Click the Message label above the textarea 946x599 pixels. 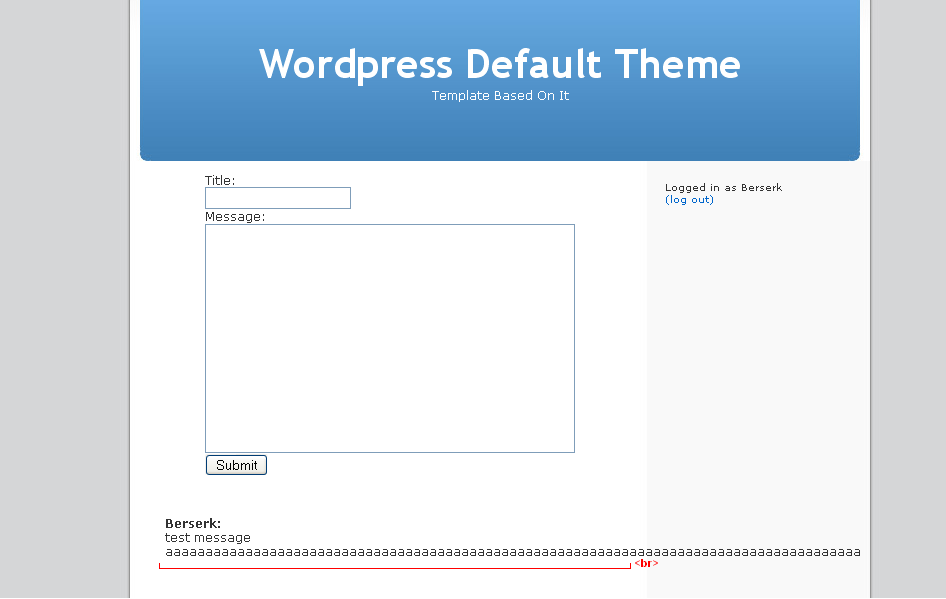(233, 216)
